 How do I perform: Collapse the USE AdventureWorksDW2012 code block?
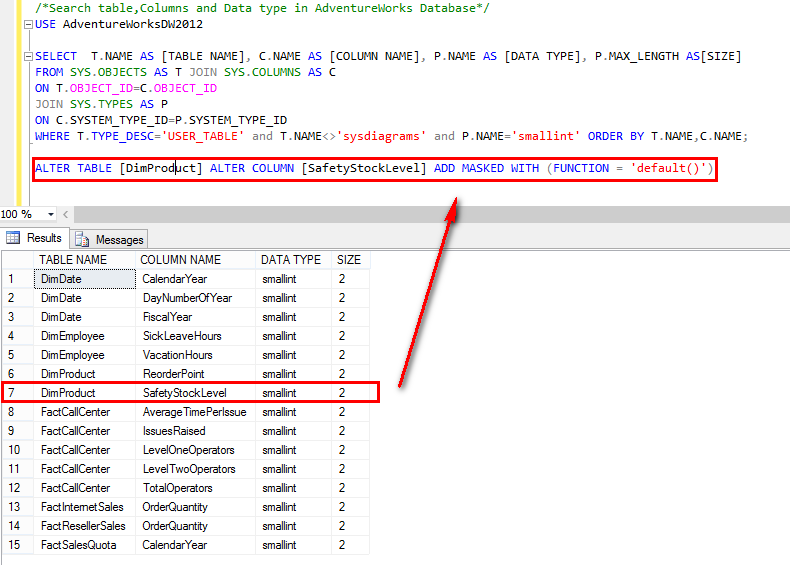coord(26,22)
